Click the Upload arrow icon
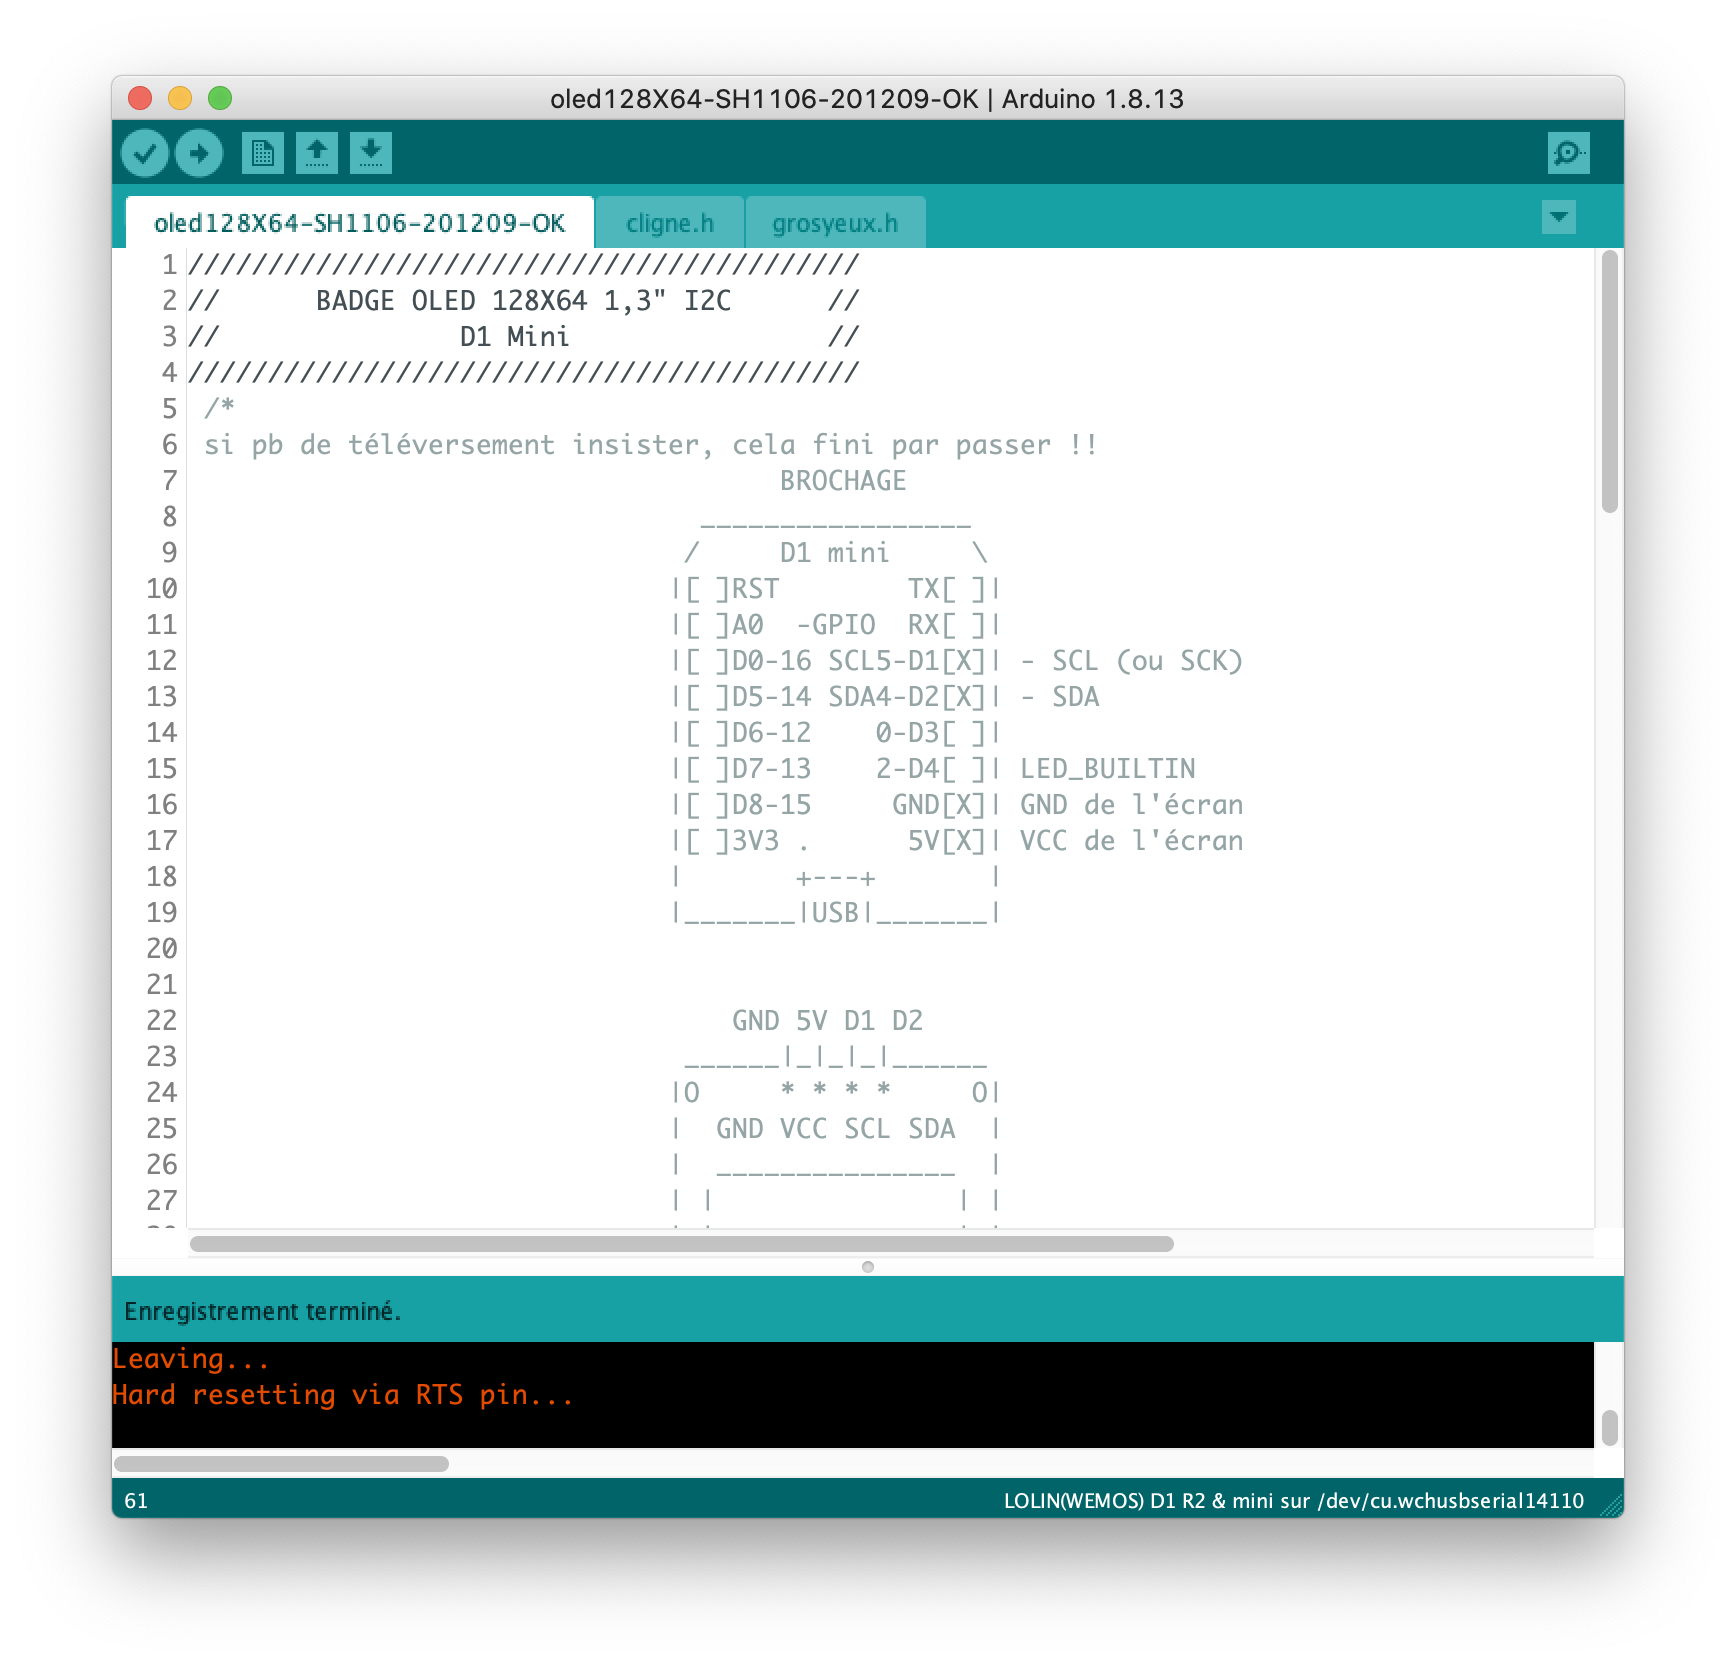 (199, 153)
